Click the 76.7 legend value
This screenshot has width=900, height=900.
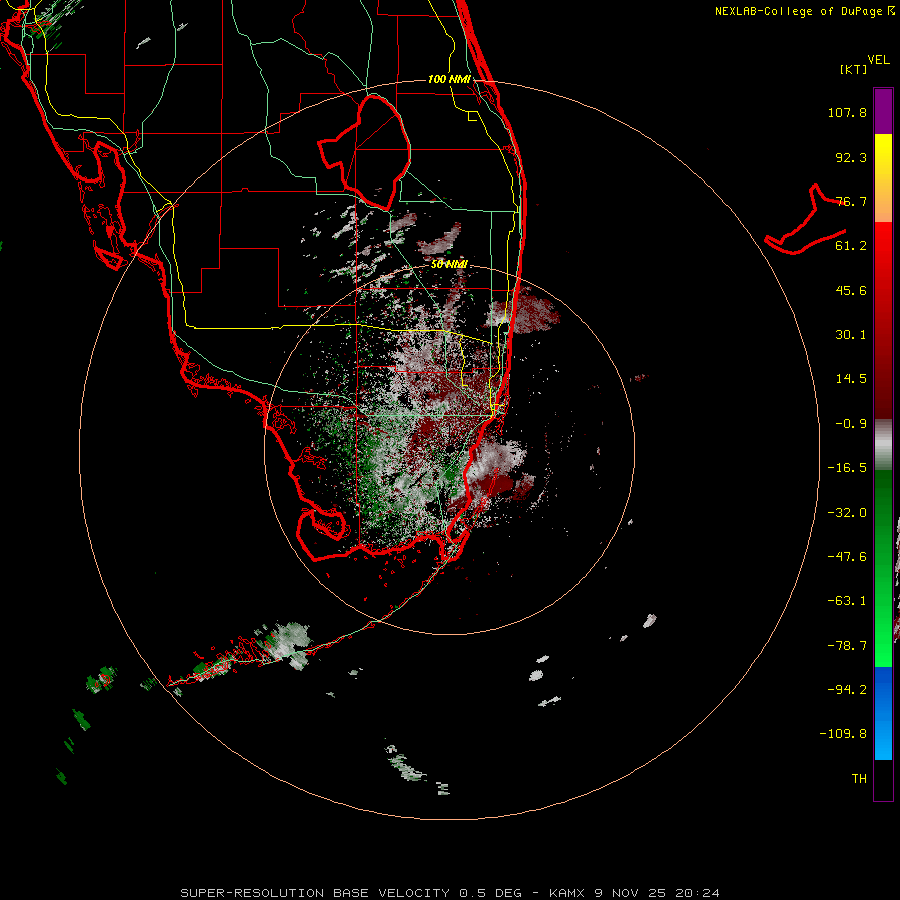point(851,201)
